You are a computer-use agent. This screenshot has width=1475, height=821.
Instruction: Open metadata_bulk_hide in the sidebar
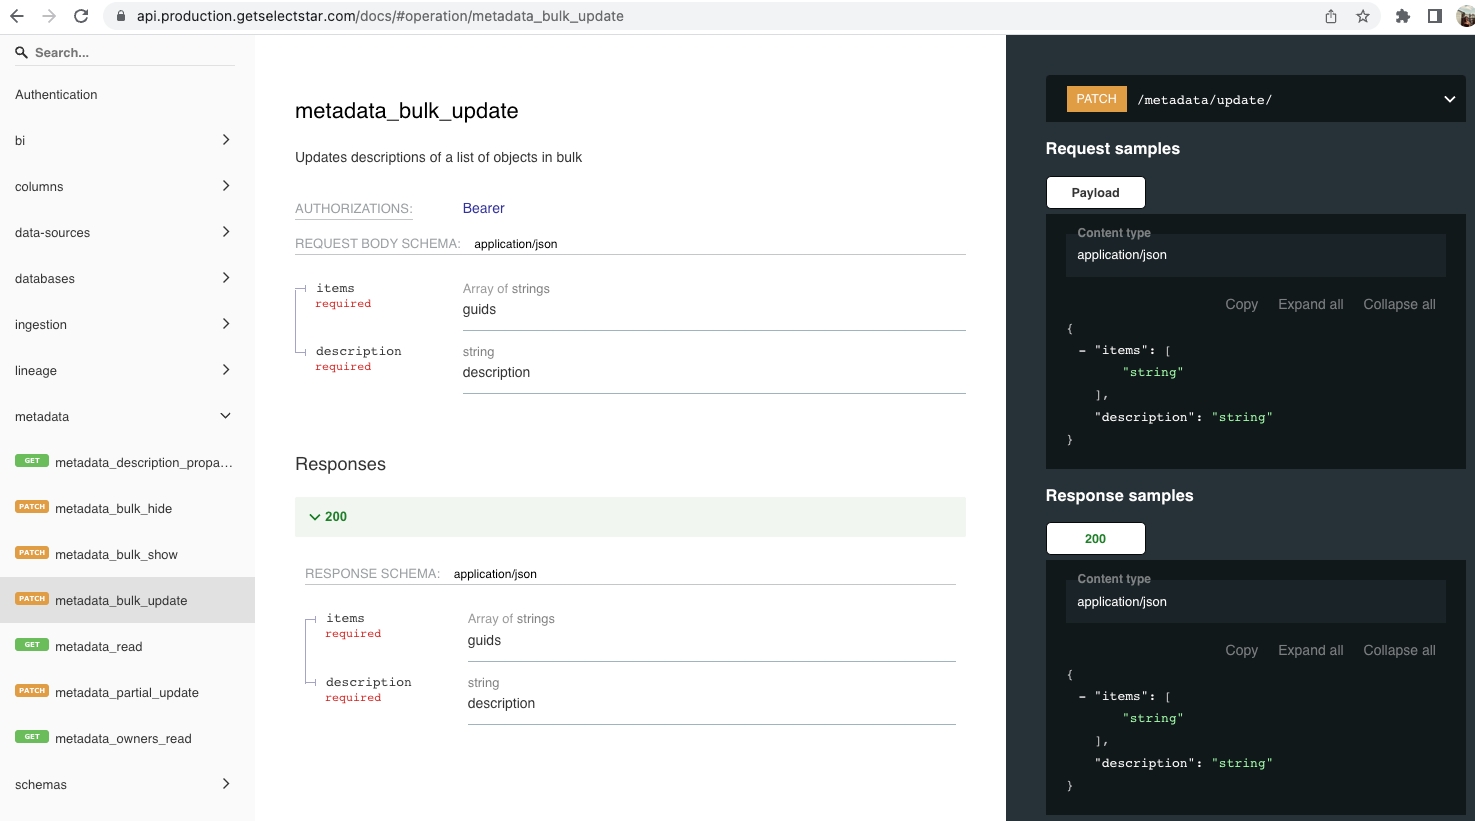114,509
